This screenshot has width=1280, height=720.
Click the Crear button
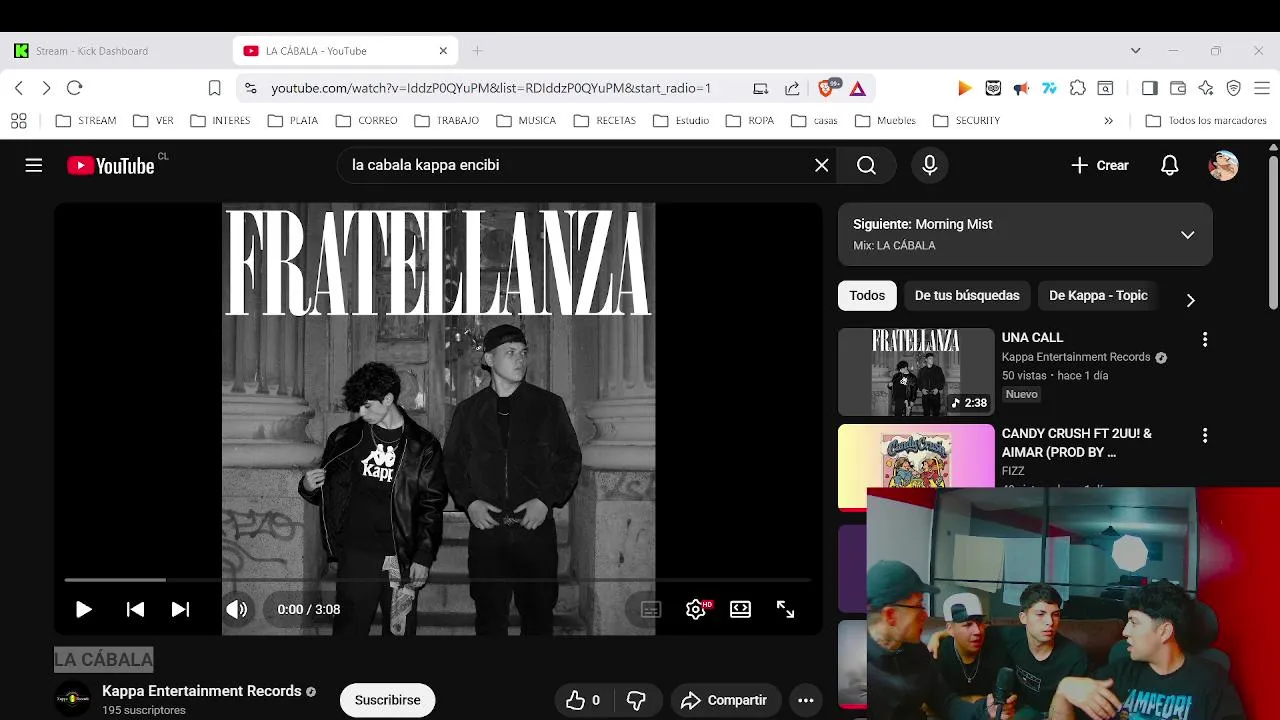point(1099,166)
